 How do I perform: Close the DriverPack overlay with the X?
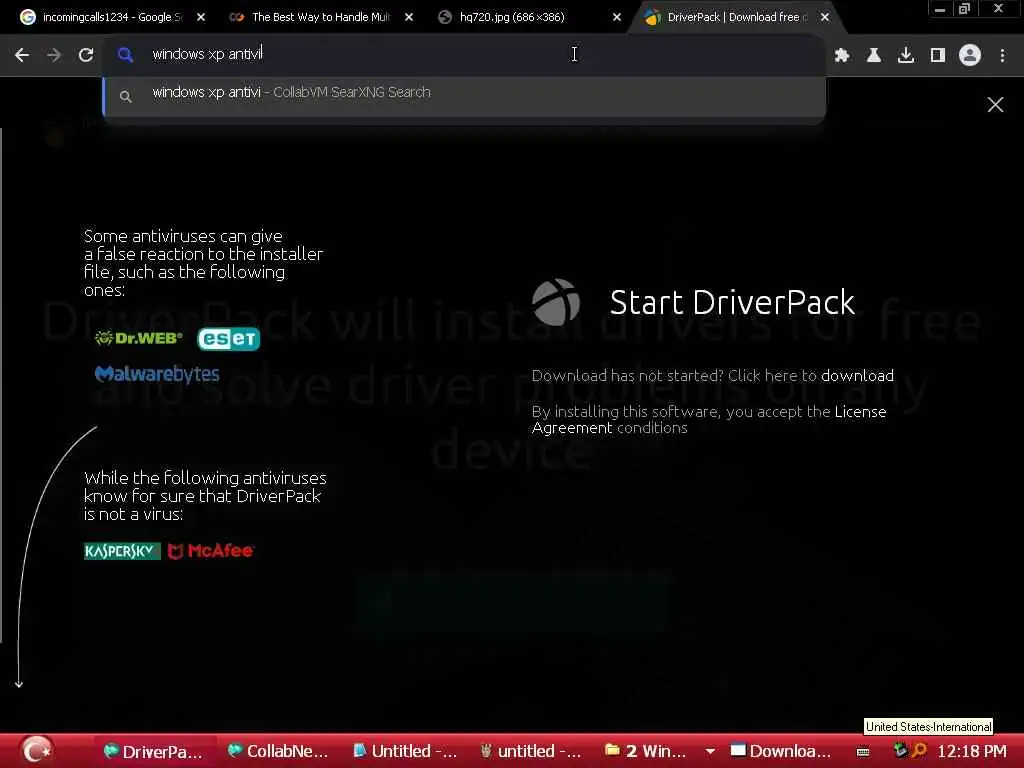point(995,104)
